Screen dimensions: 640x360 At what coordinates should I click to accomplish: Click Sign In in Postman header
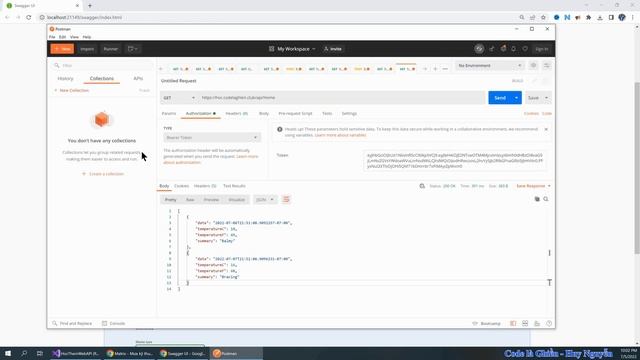[x=542, y=49]
